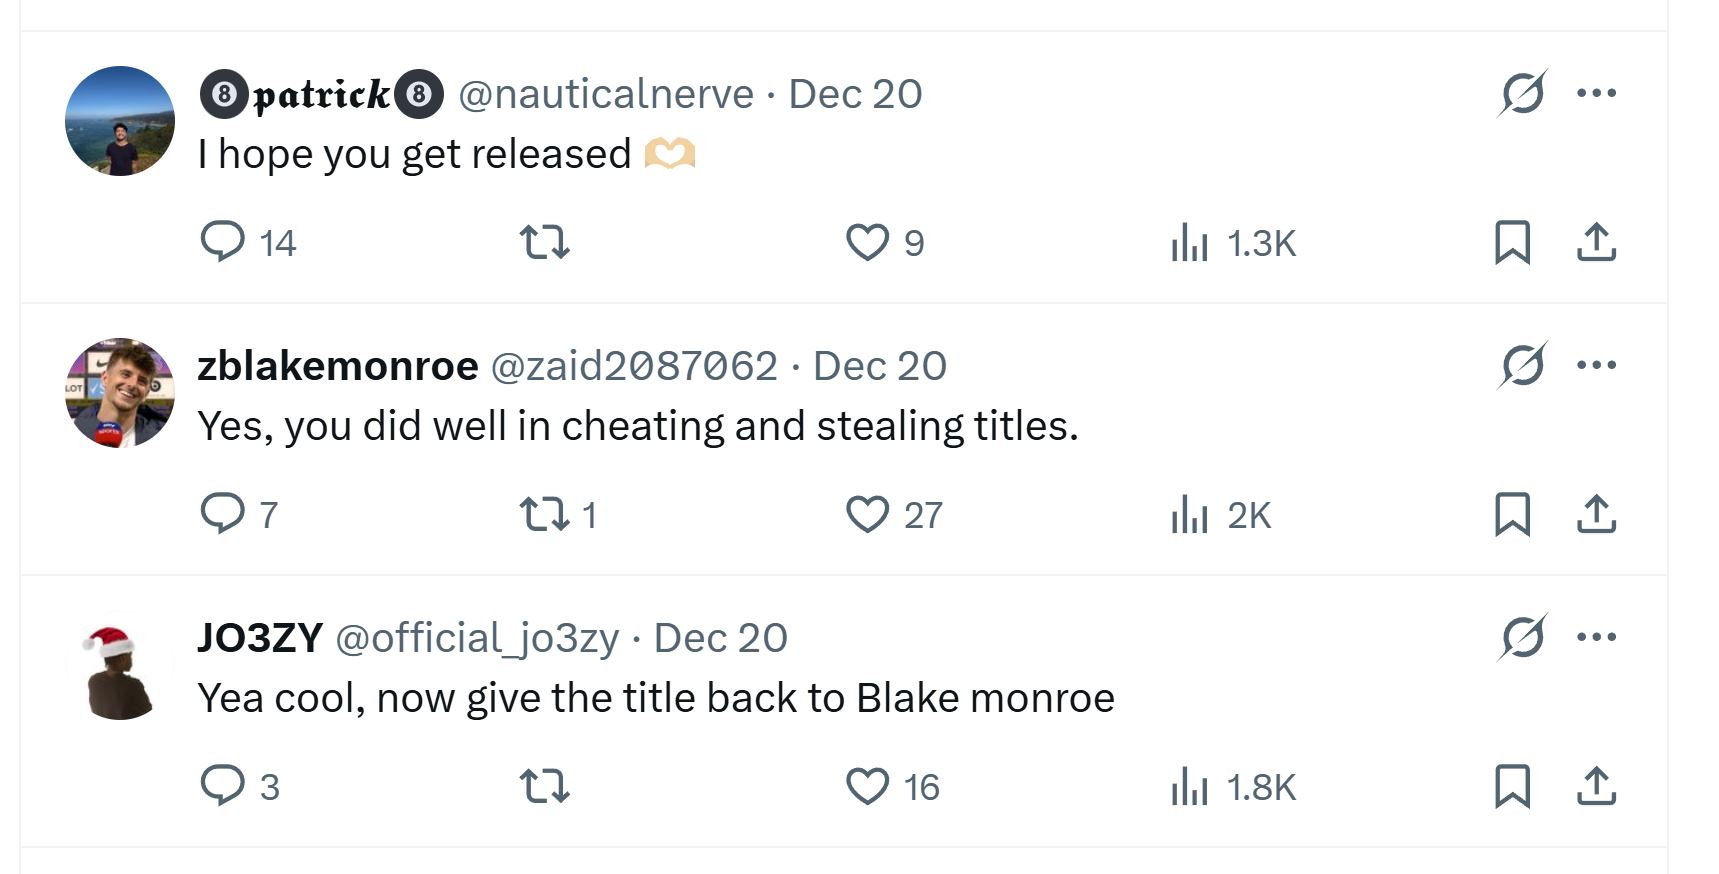1719x874 pixels.
Task: Bookmark patrick's tweet
Action: pos(1512,242)
